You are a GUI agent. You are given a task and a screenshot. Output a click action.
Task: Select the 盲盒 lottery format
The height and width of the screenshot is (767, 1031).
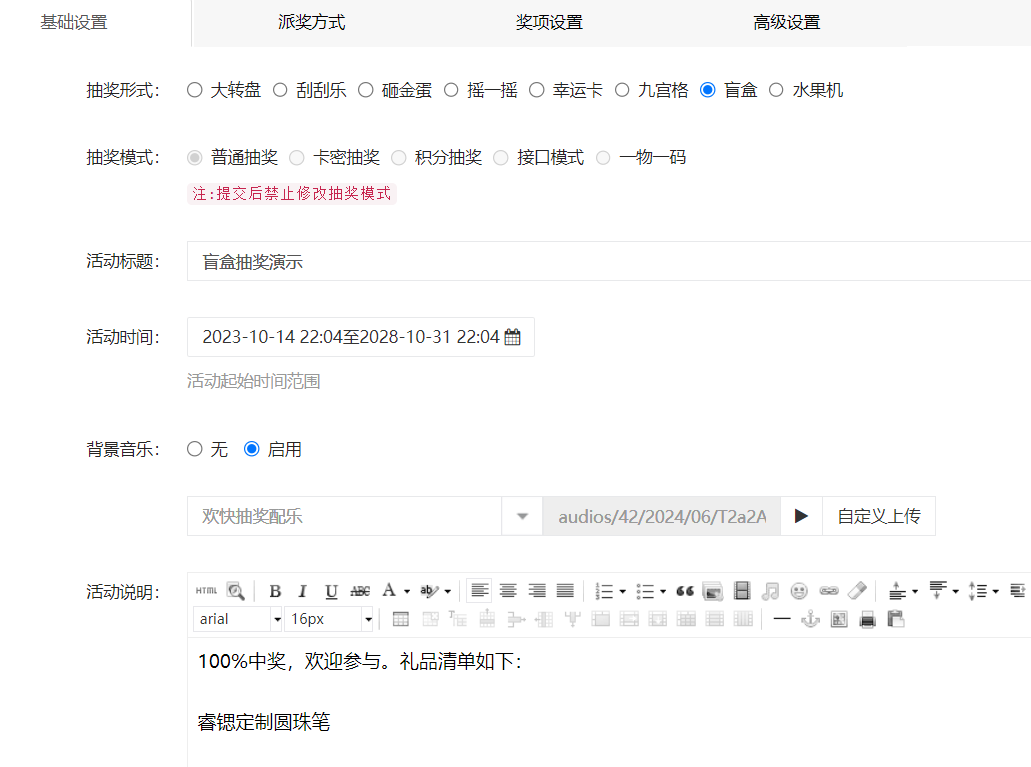pyautogui.click(x=709, y=89)
